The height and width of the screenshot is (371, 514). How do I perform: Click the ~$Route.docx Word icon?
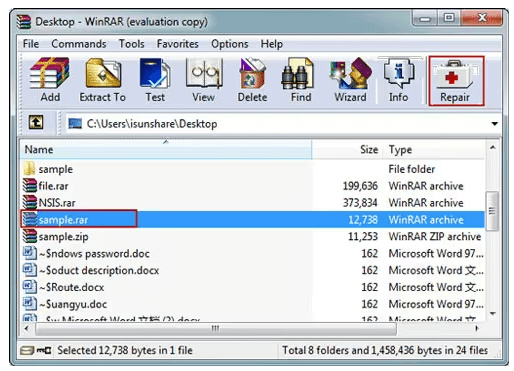tap(29, 287)
